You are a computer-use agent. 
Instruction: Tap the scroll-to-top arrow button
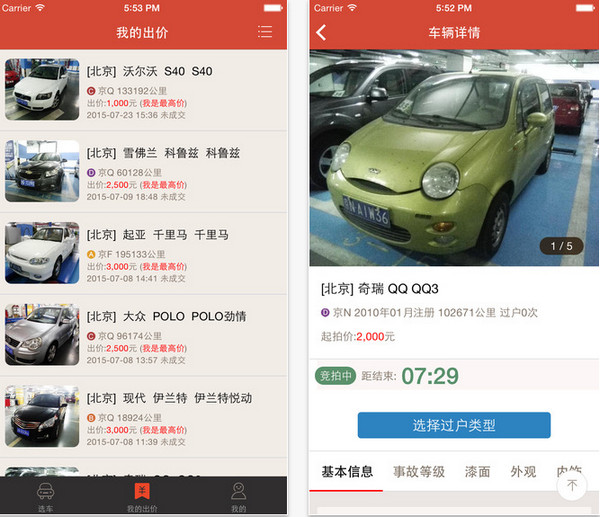[x=572, y=485]
